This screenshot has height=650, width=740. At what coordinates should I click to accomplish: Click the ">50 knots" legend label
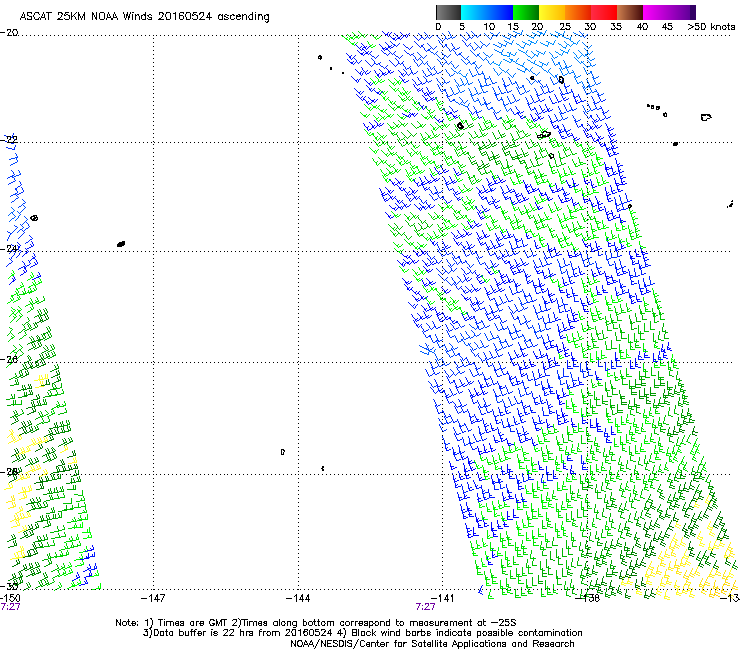click(711, 27)
